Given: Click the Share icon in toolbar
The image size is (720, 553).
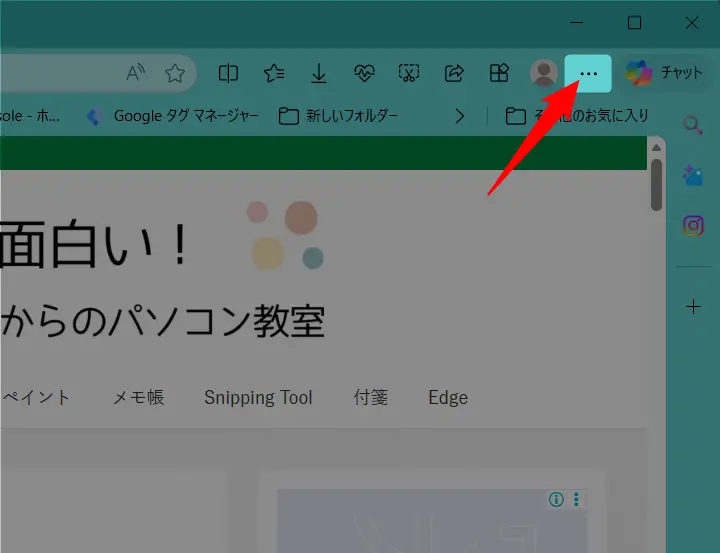Looking at the screenshot, I should (453, 73).
